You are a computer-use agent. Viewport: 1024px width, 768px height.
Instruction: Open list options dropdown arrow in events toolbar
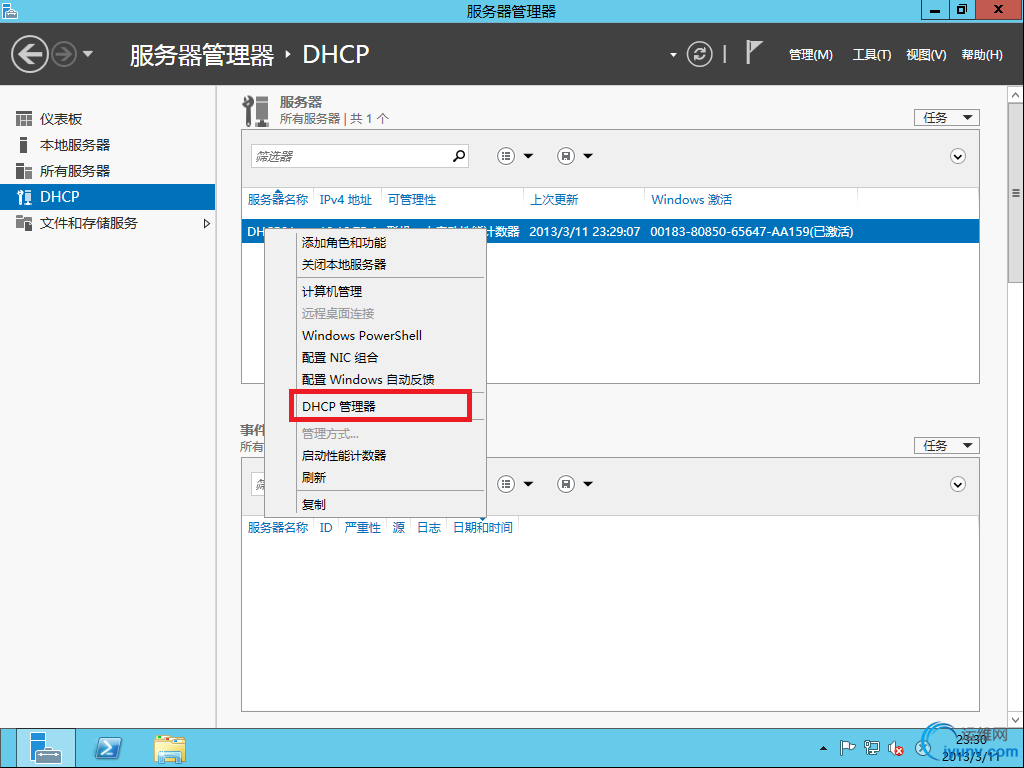click(528, 484)
